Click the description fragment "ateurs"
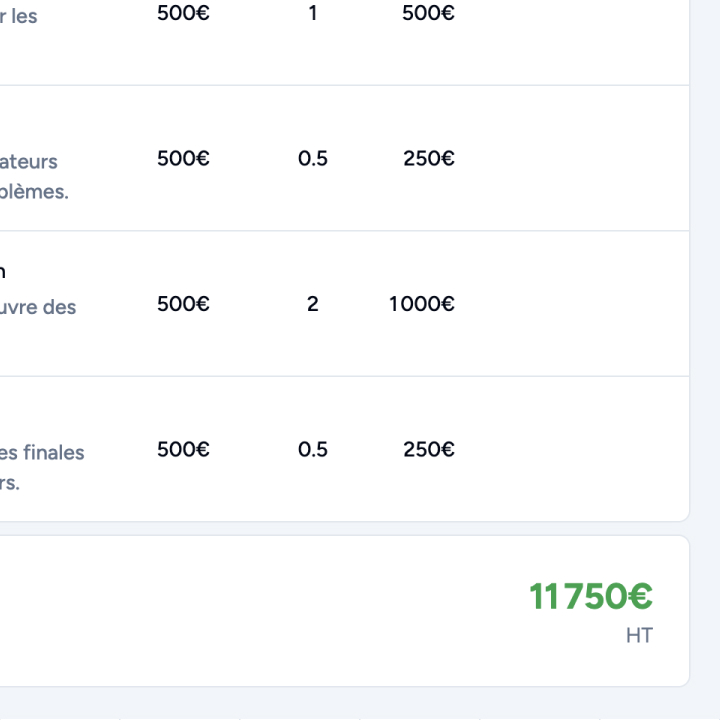The image size is (720, 720). (29, 162)
